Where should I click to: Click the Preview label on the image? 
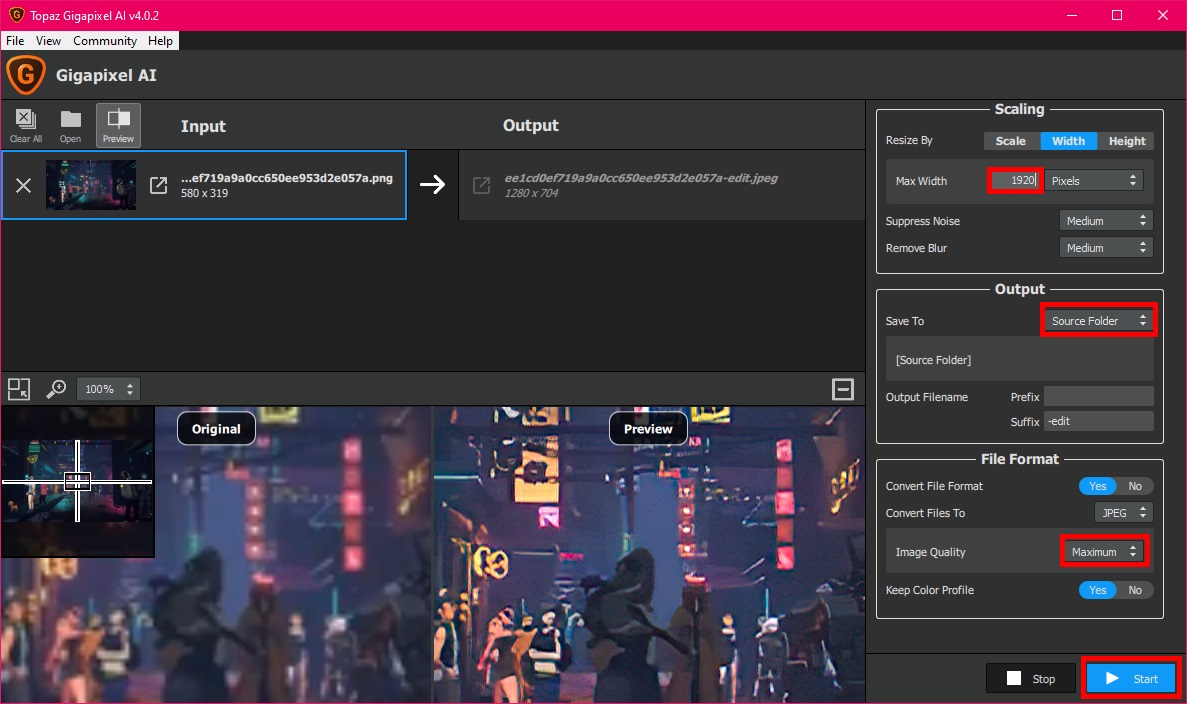click(x=648, y=428)
